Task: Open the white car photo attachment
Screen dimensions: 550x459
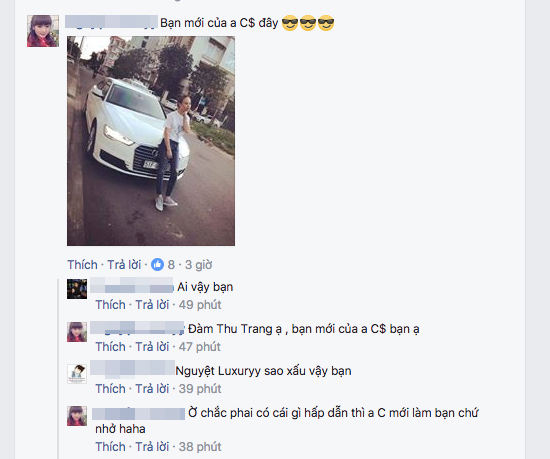Action: [x=151, y=141]
